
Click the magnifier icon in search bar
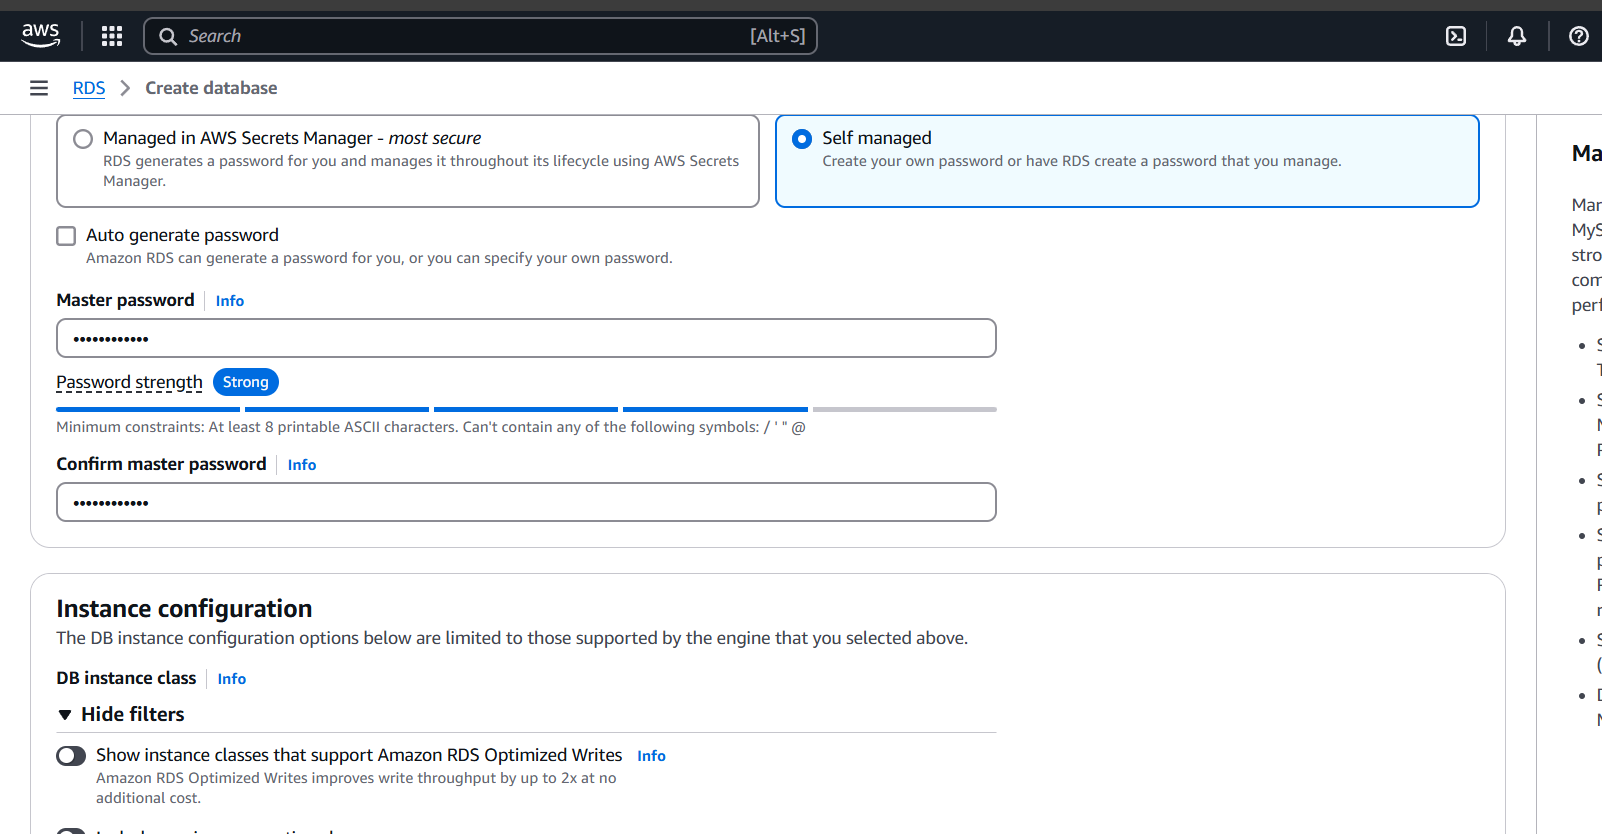(168, 36)
